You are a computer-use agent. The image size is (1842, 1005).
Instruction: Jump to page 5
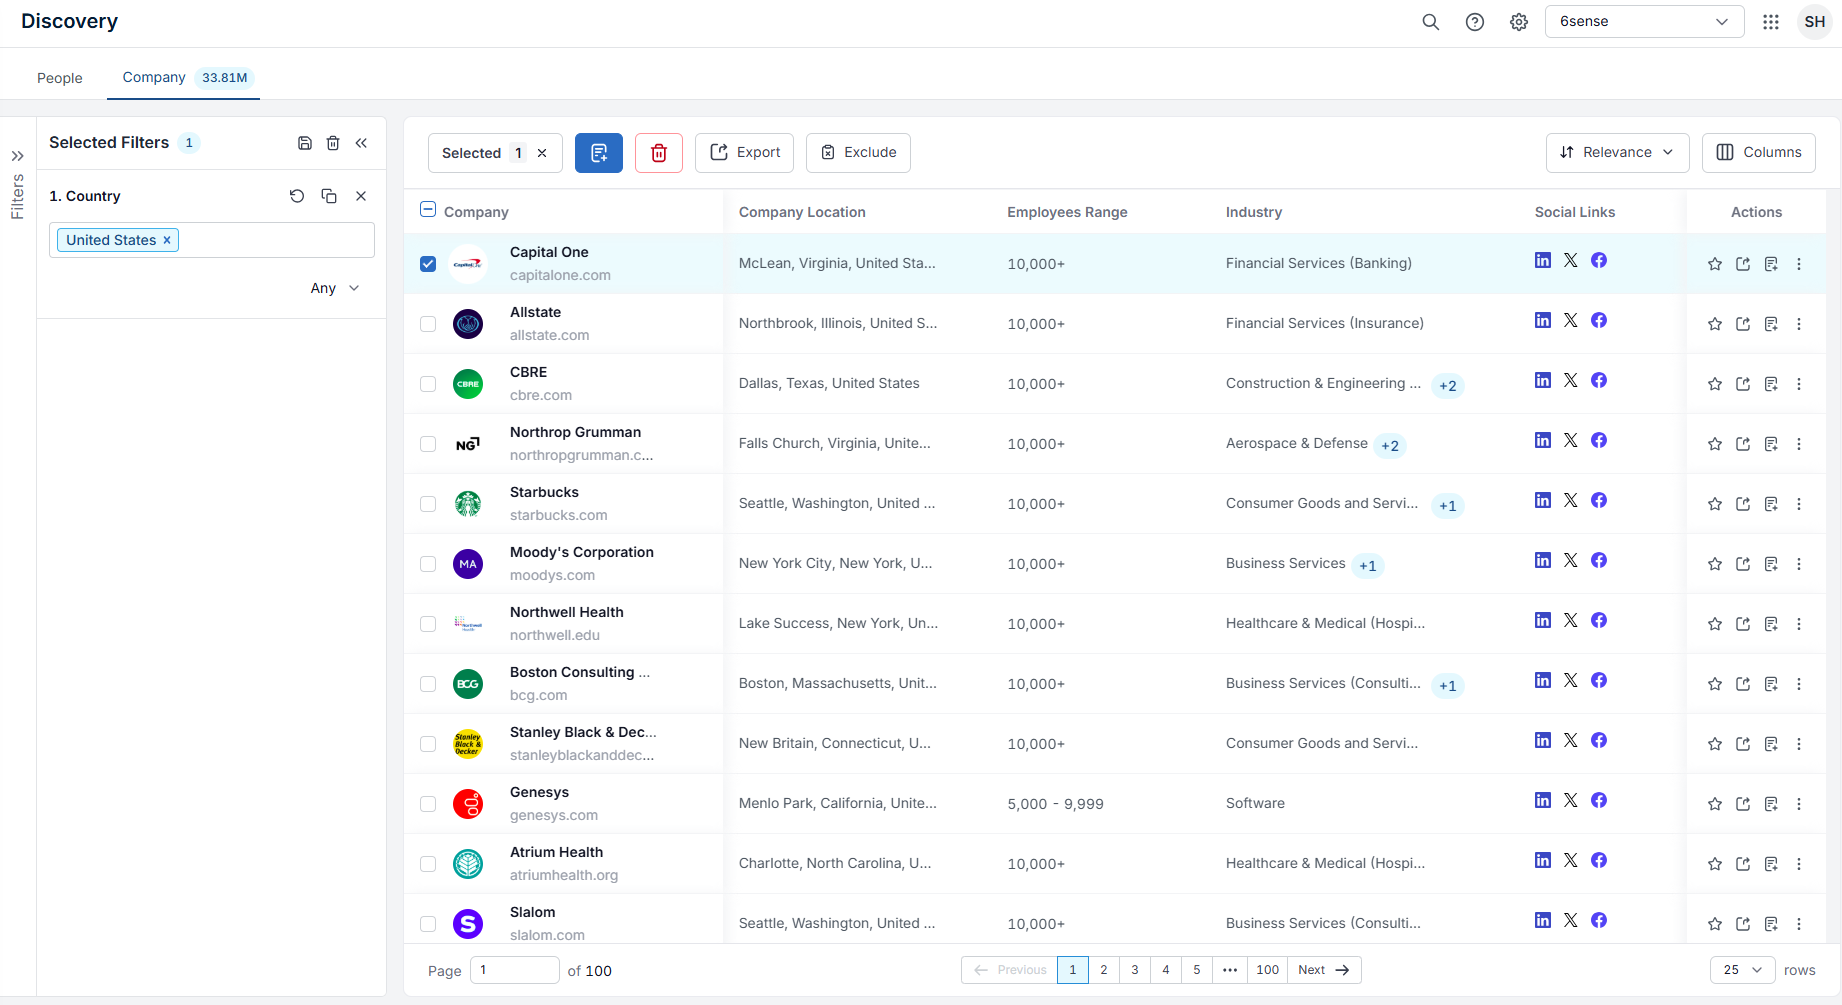(x=1197, y=970)
